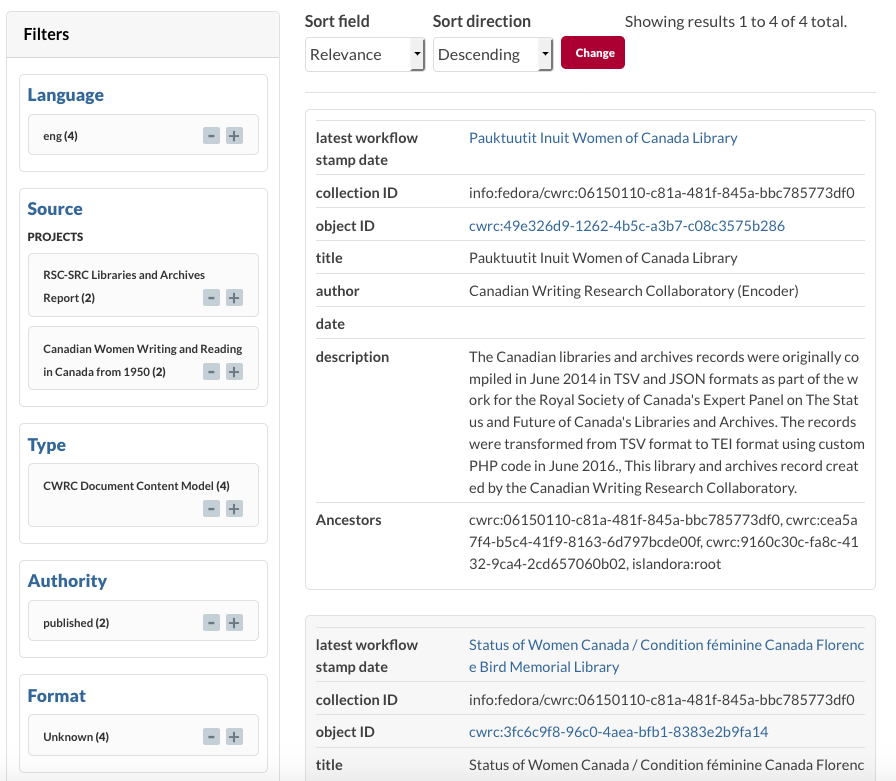This screenshot has height=781, width=896.
Task: Click the second record's collection ID value
Action: point(662,700)
